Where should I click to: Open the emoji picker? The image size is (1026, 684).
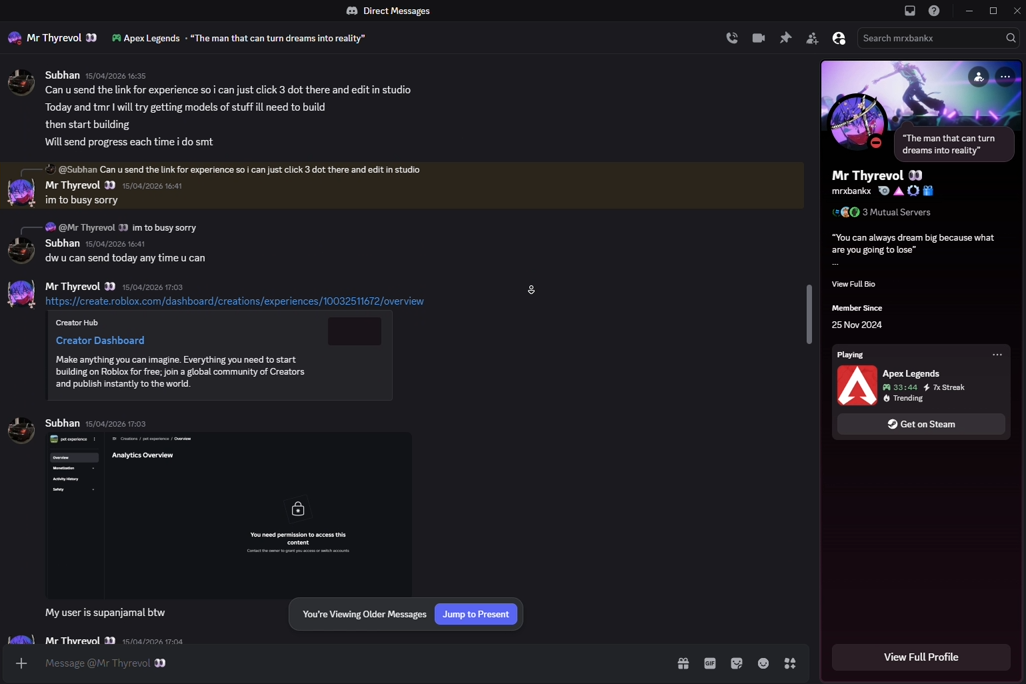pyautogui.click(x=763, y=663)
